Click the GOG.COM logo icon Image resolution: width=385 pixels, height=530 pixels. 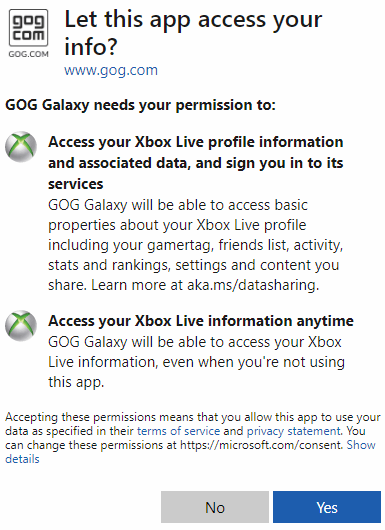pos(28,28)
